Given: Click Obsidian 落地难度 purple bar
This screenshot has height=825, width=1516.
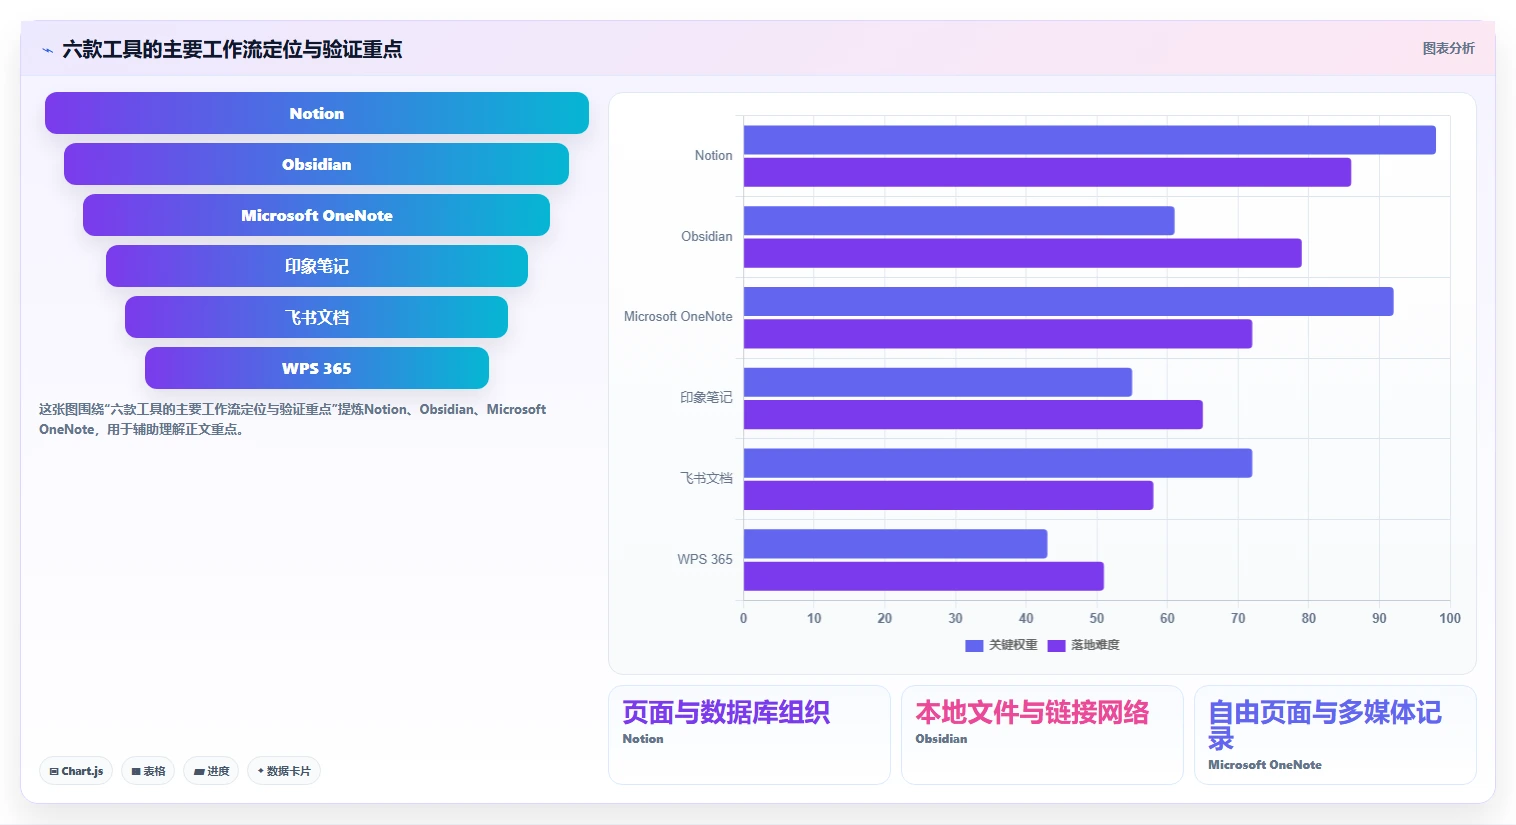Looking at the screenshot, I should tap(1022, 253).
